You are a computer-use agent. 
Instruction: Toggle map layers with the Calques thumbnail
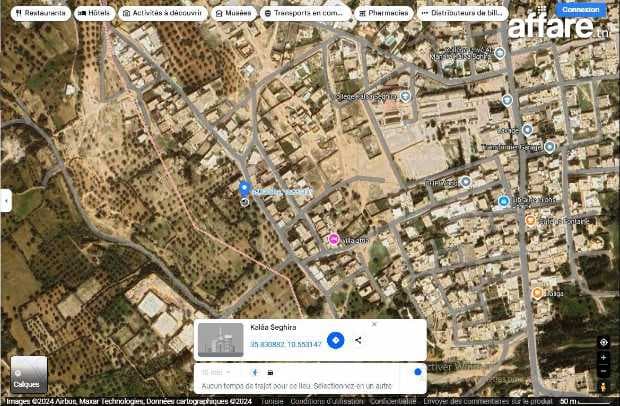pyautogui.click(x=27, y=374)
